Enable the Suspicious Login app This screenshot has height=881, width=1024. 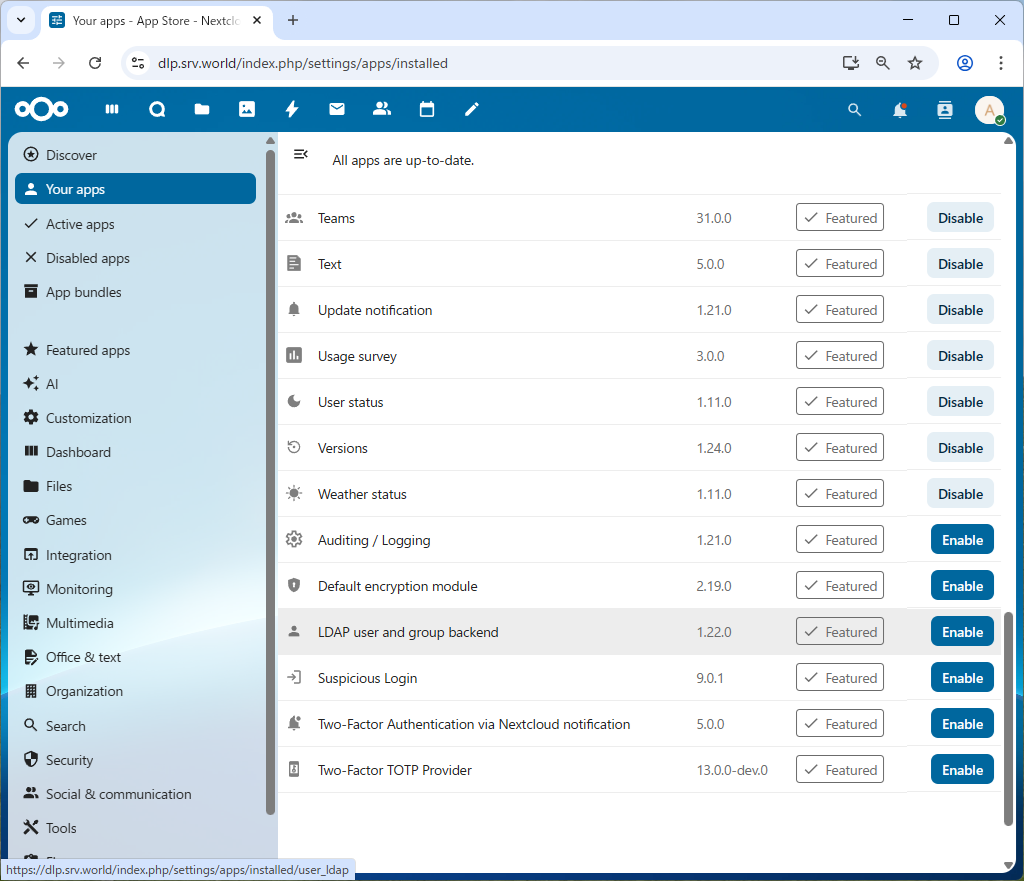(962, 678)
